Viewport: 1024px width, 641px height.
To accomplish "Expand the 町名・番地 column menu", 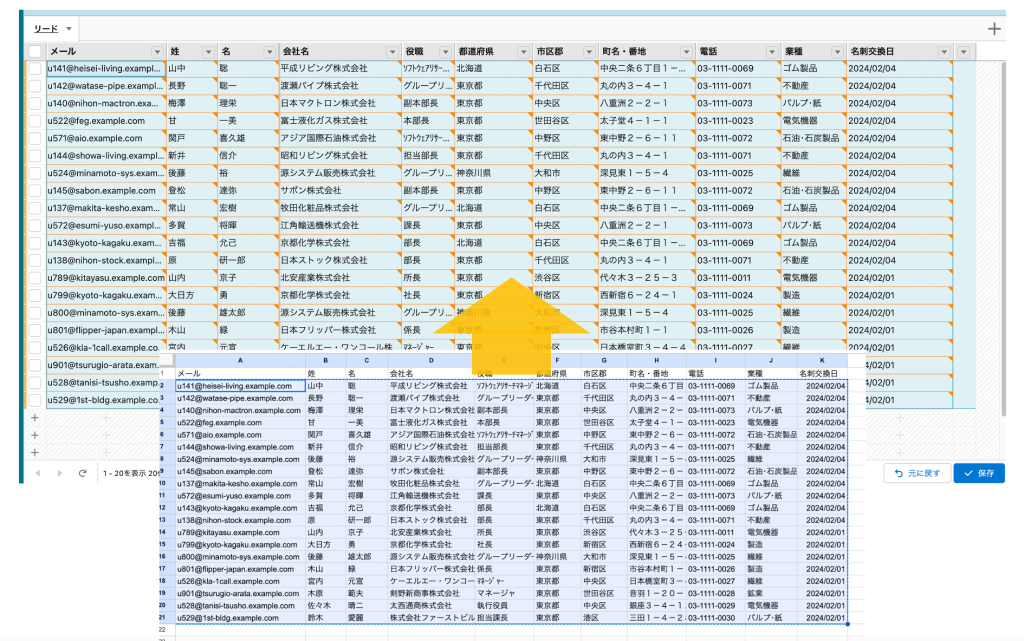I will pyautogui.click(x=686, y=52).
